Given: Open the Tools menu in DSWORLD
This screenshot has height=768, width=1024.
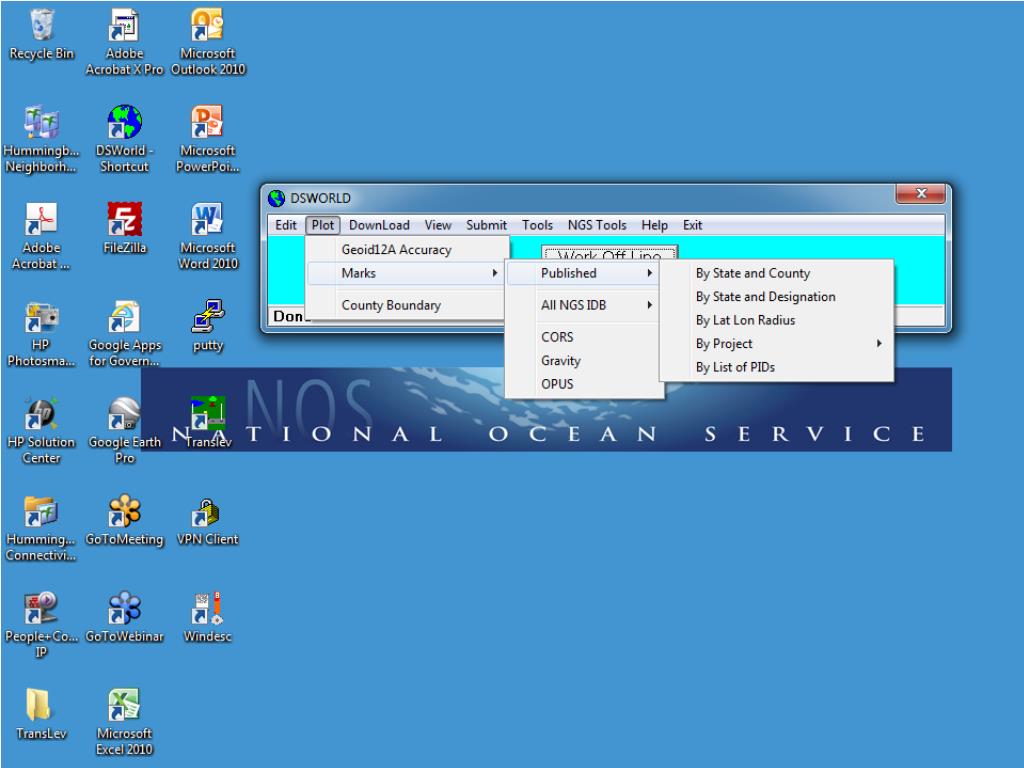Looking at the screenshot, I should point(537,225).
